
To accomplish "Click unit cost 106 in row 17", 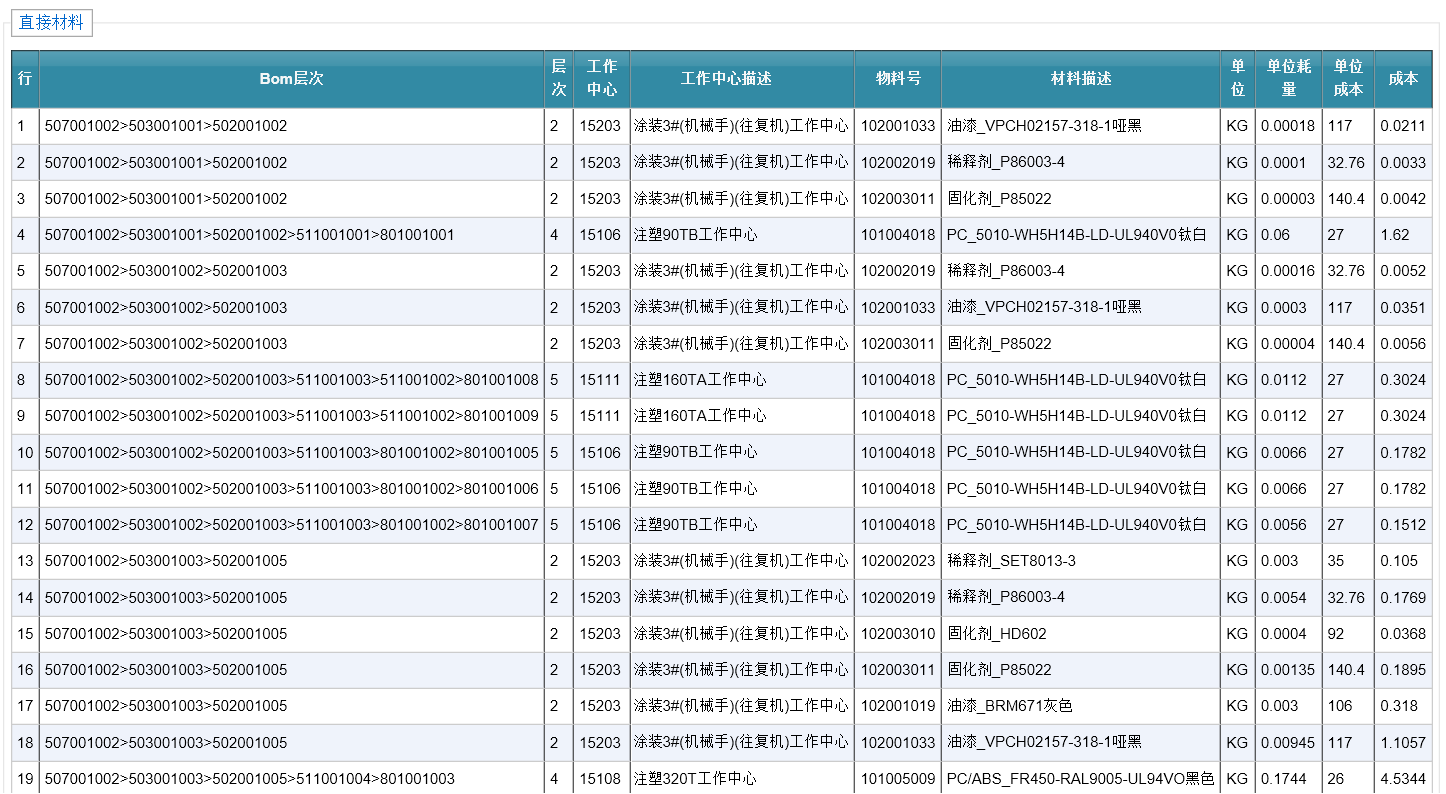I will (1340, 706).
